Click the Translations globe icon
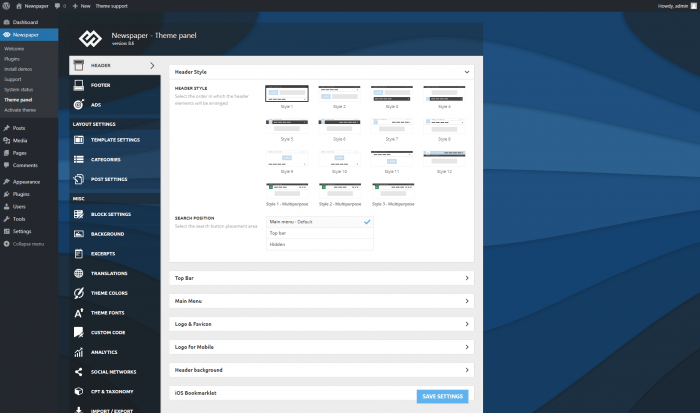 tap(79, 273)
